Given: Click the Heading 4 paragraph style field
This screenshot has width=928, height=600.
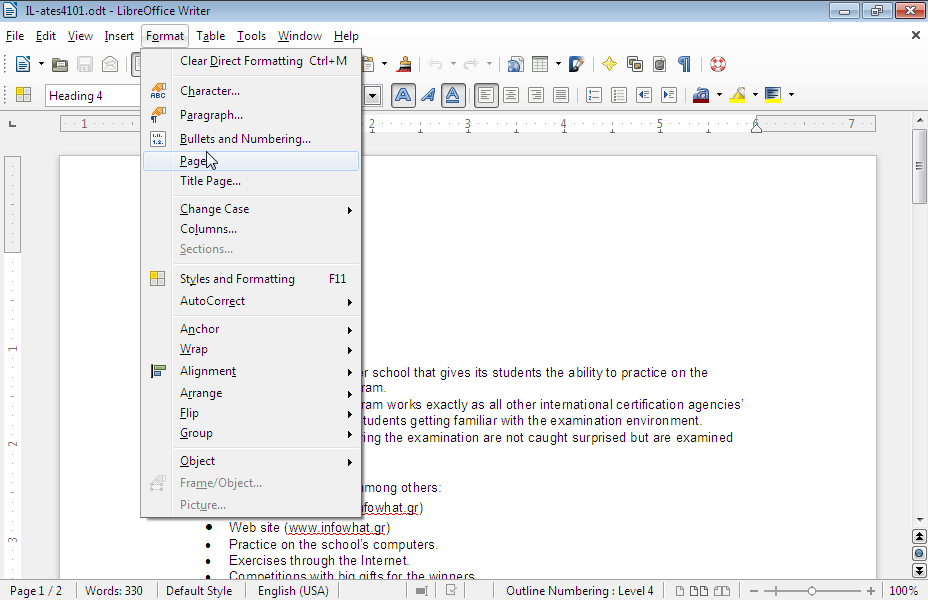Looking at the screenshot, I should click(x=90, y=96).
